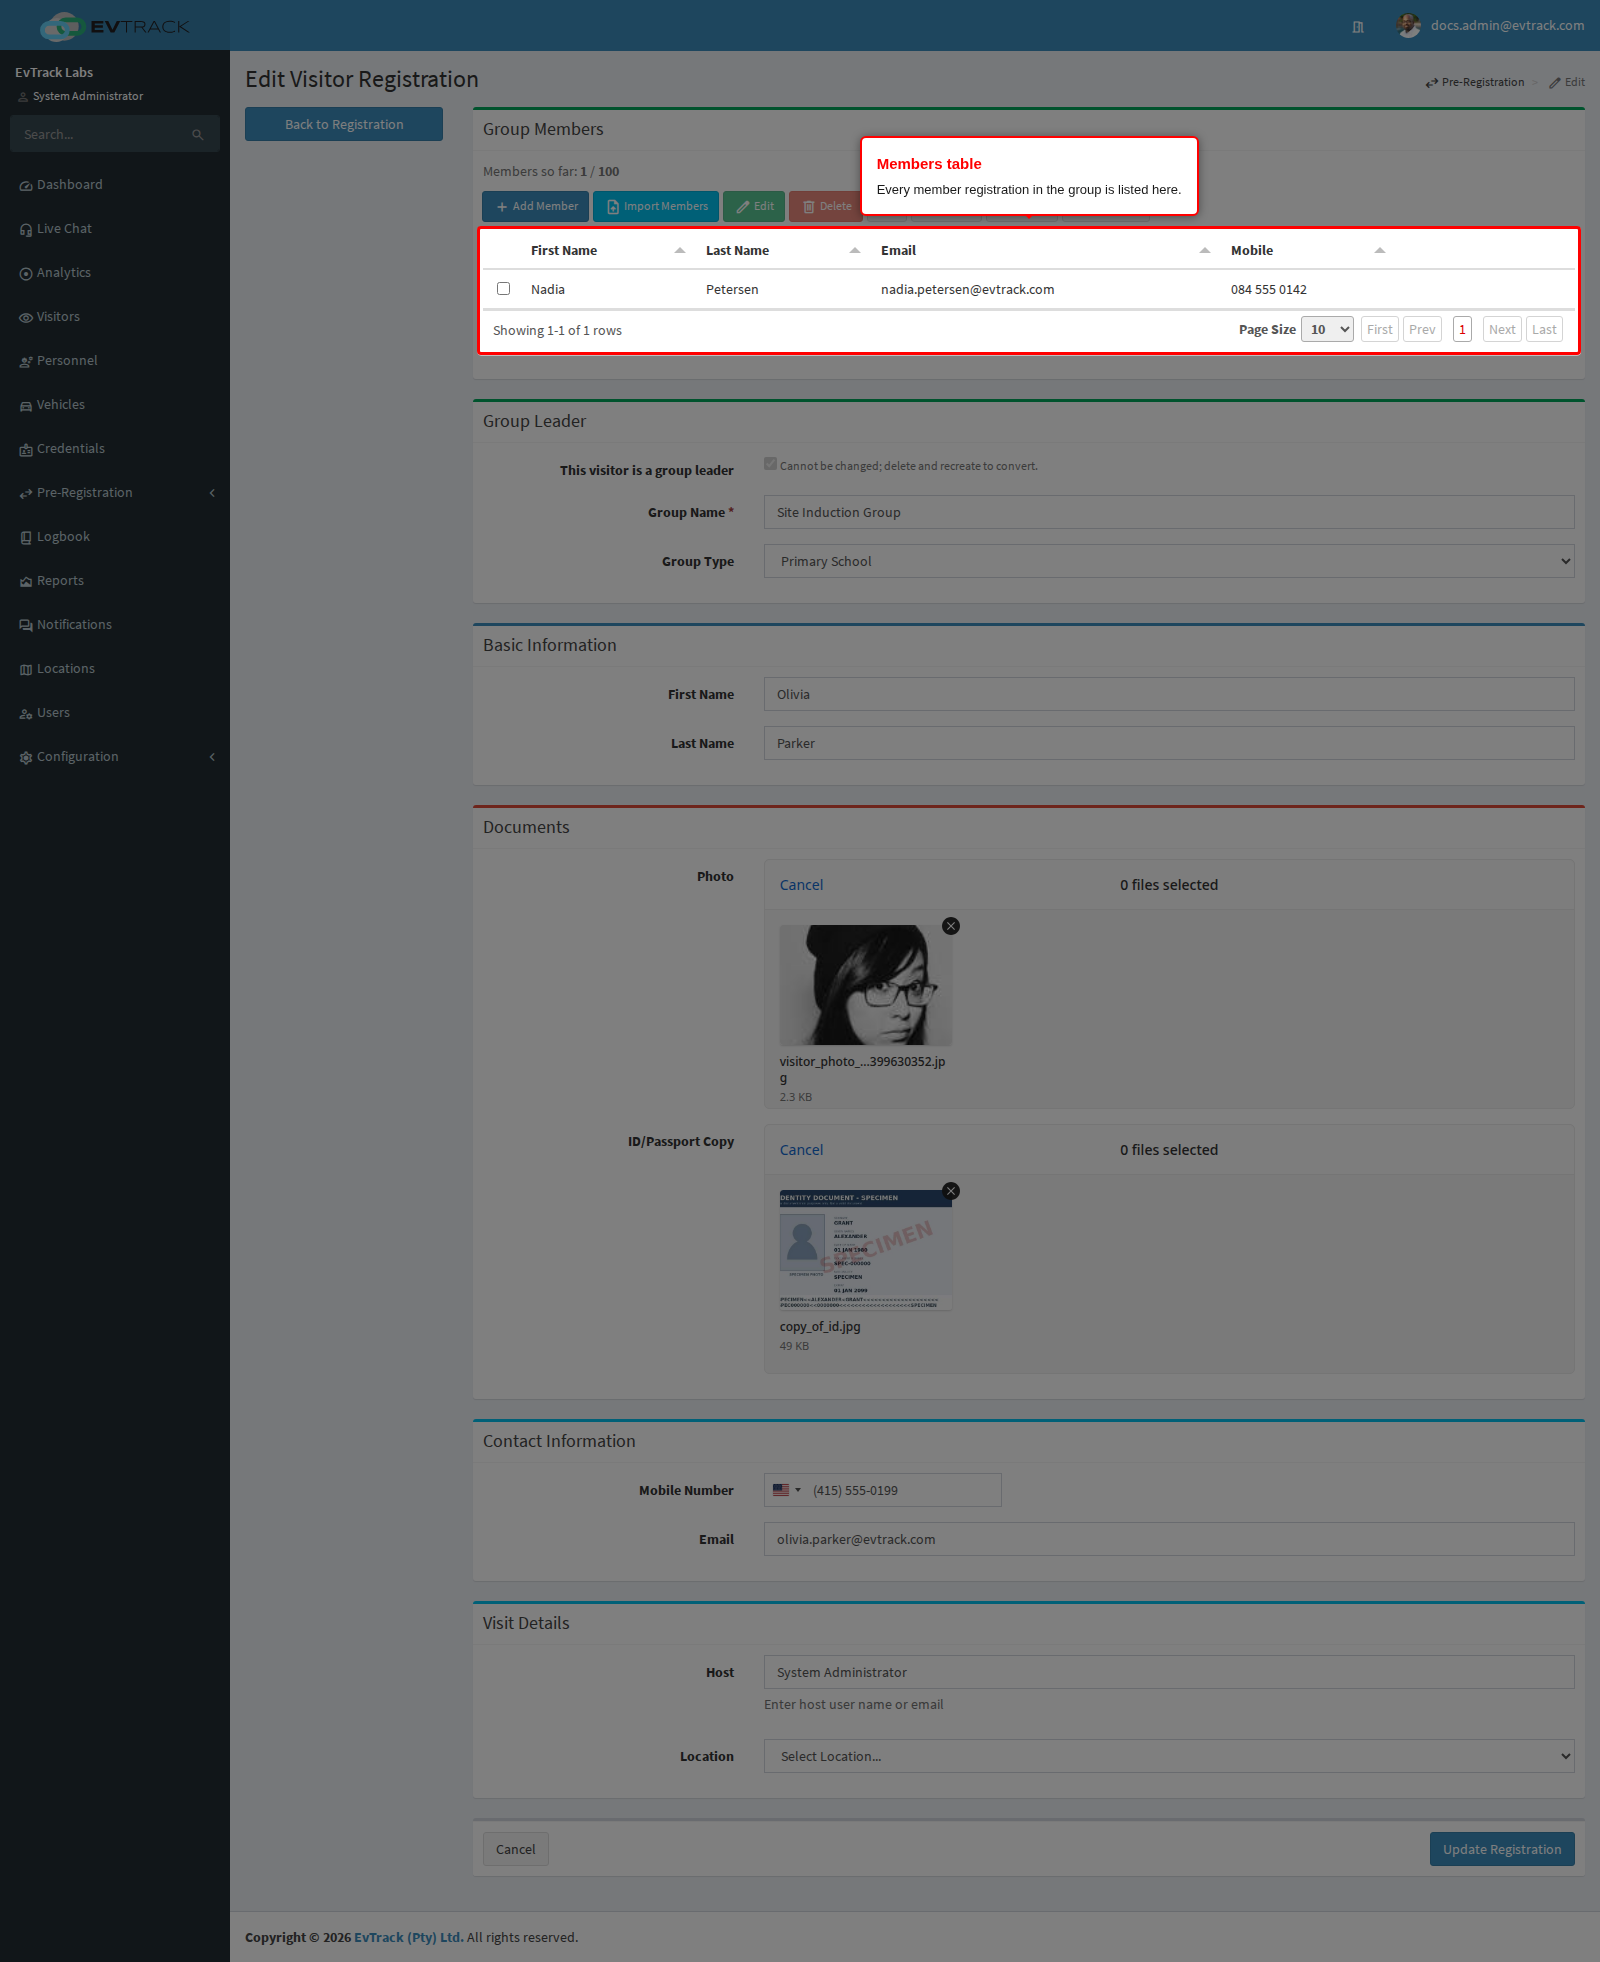Click the Group Name input field
The width and height of the screenshot is (1600, 1962).
point(1169,512)
